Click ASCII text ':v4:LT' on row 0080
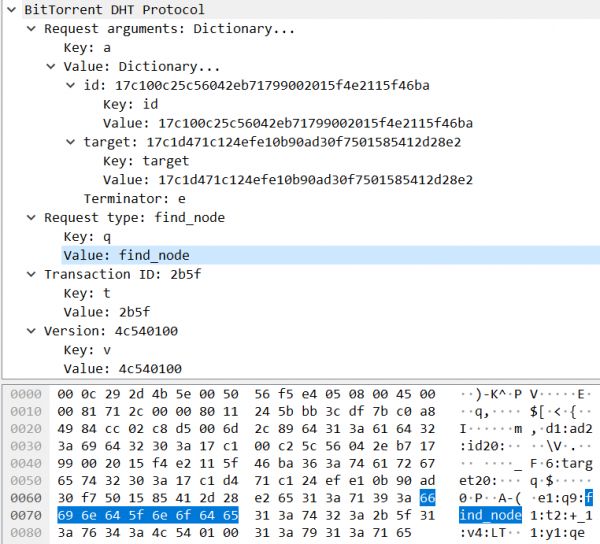The image size is (600, 544). (483, 533)
